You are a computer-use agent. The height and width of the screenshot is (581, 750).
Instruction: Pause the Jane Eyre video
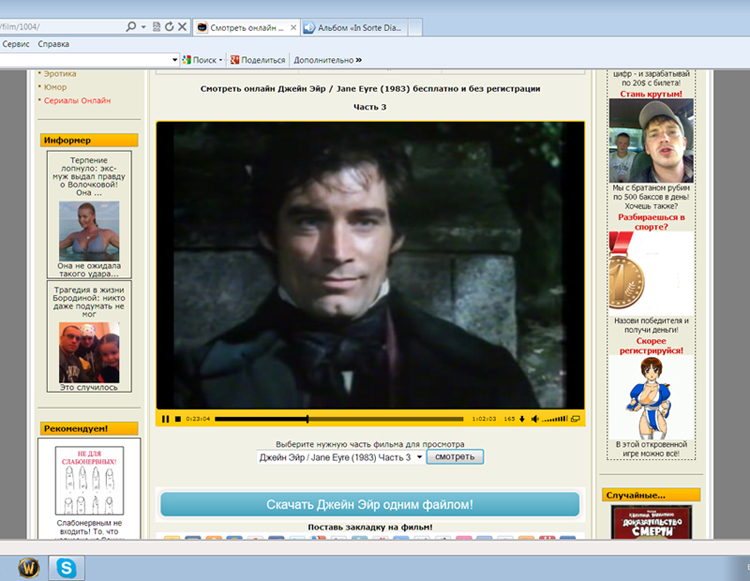pos(165,419)
